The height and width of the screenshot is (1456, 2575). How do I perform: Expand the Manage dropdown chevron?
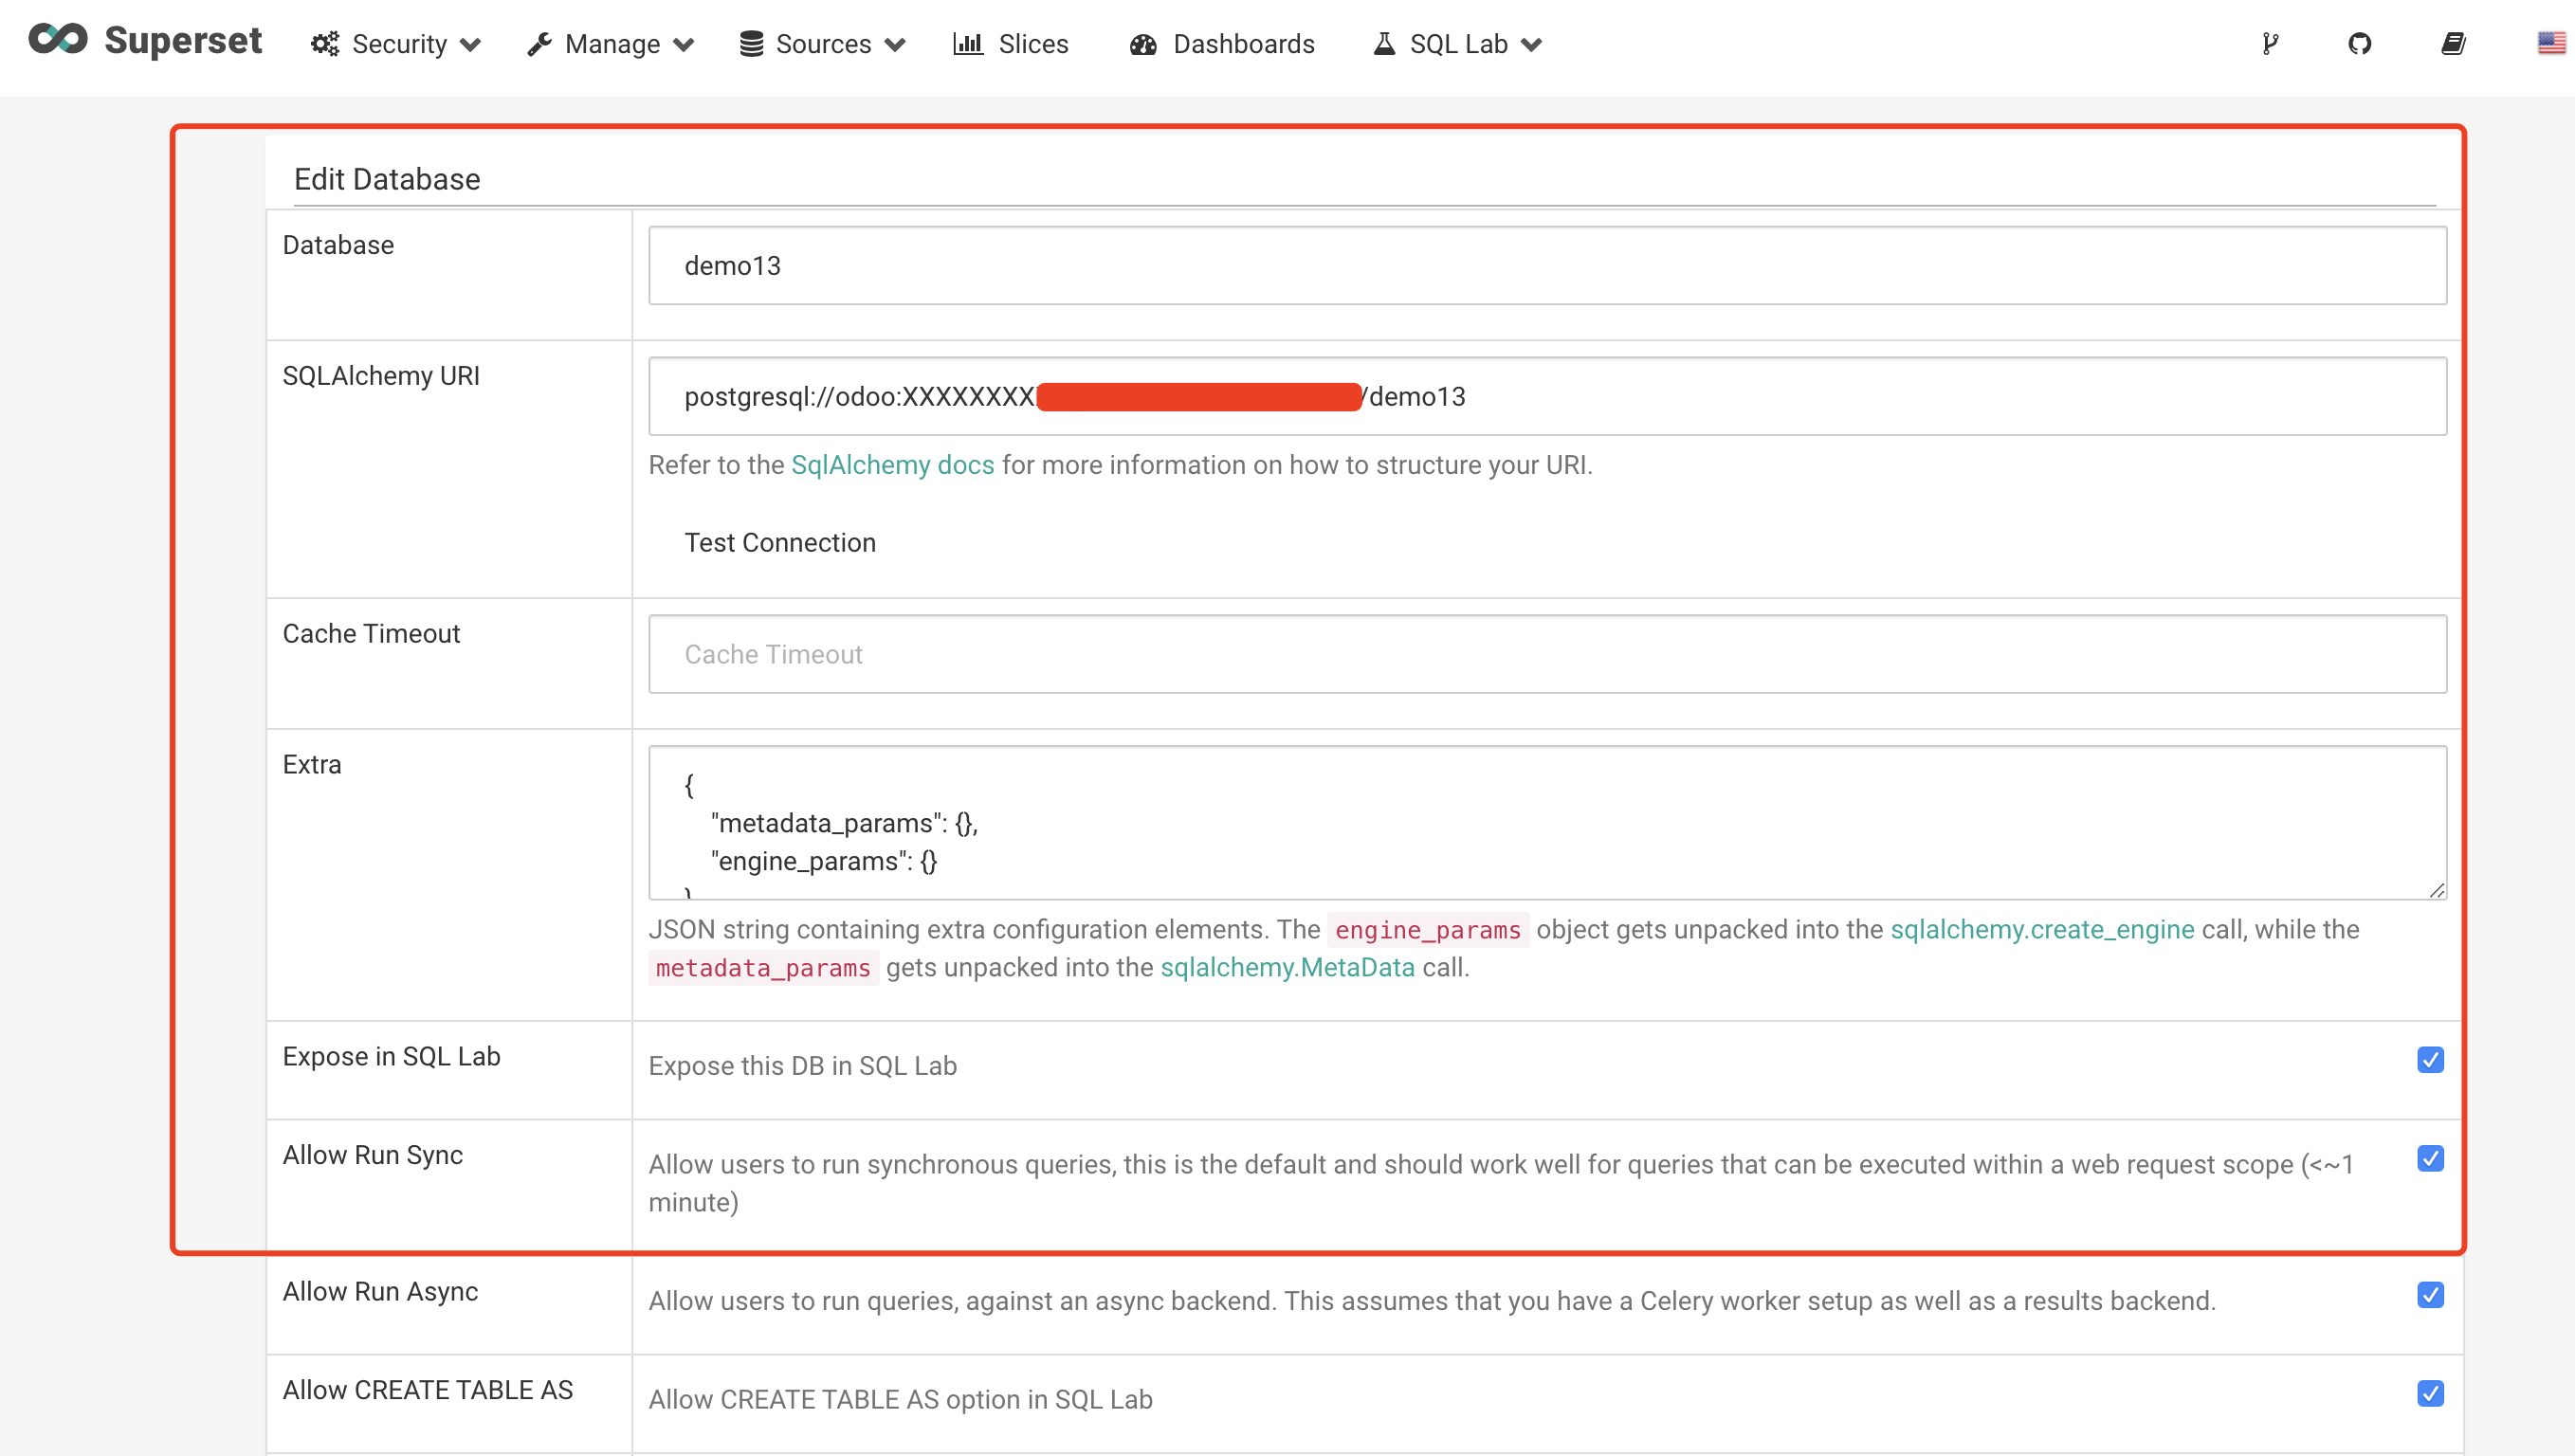coord(684,45)
